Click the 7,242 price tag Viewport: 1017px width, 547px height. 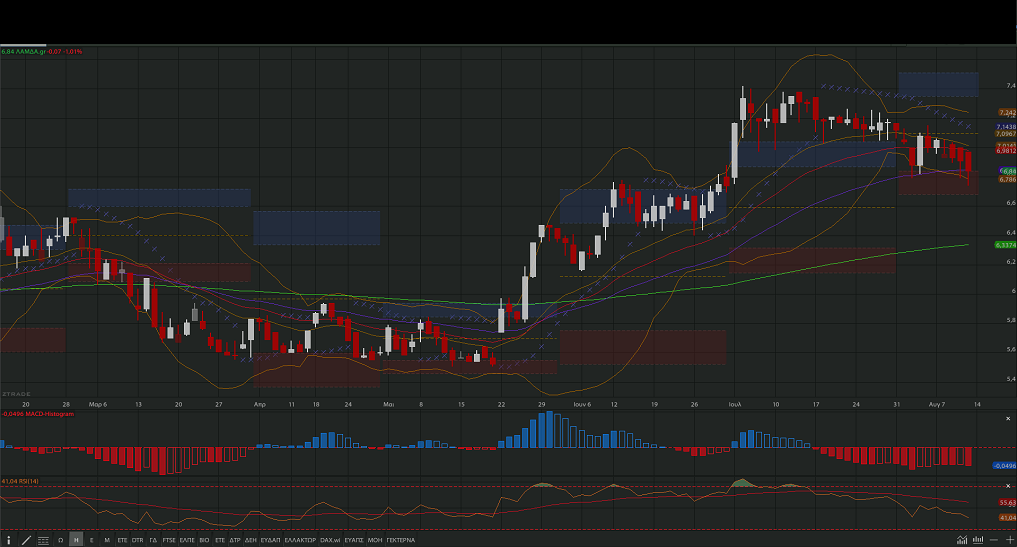1007,113
